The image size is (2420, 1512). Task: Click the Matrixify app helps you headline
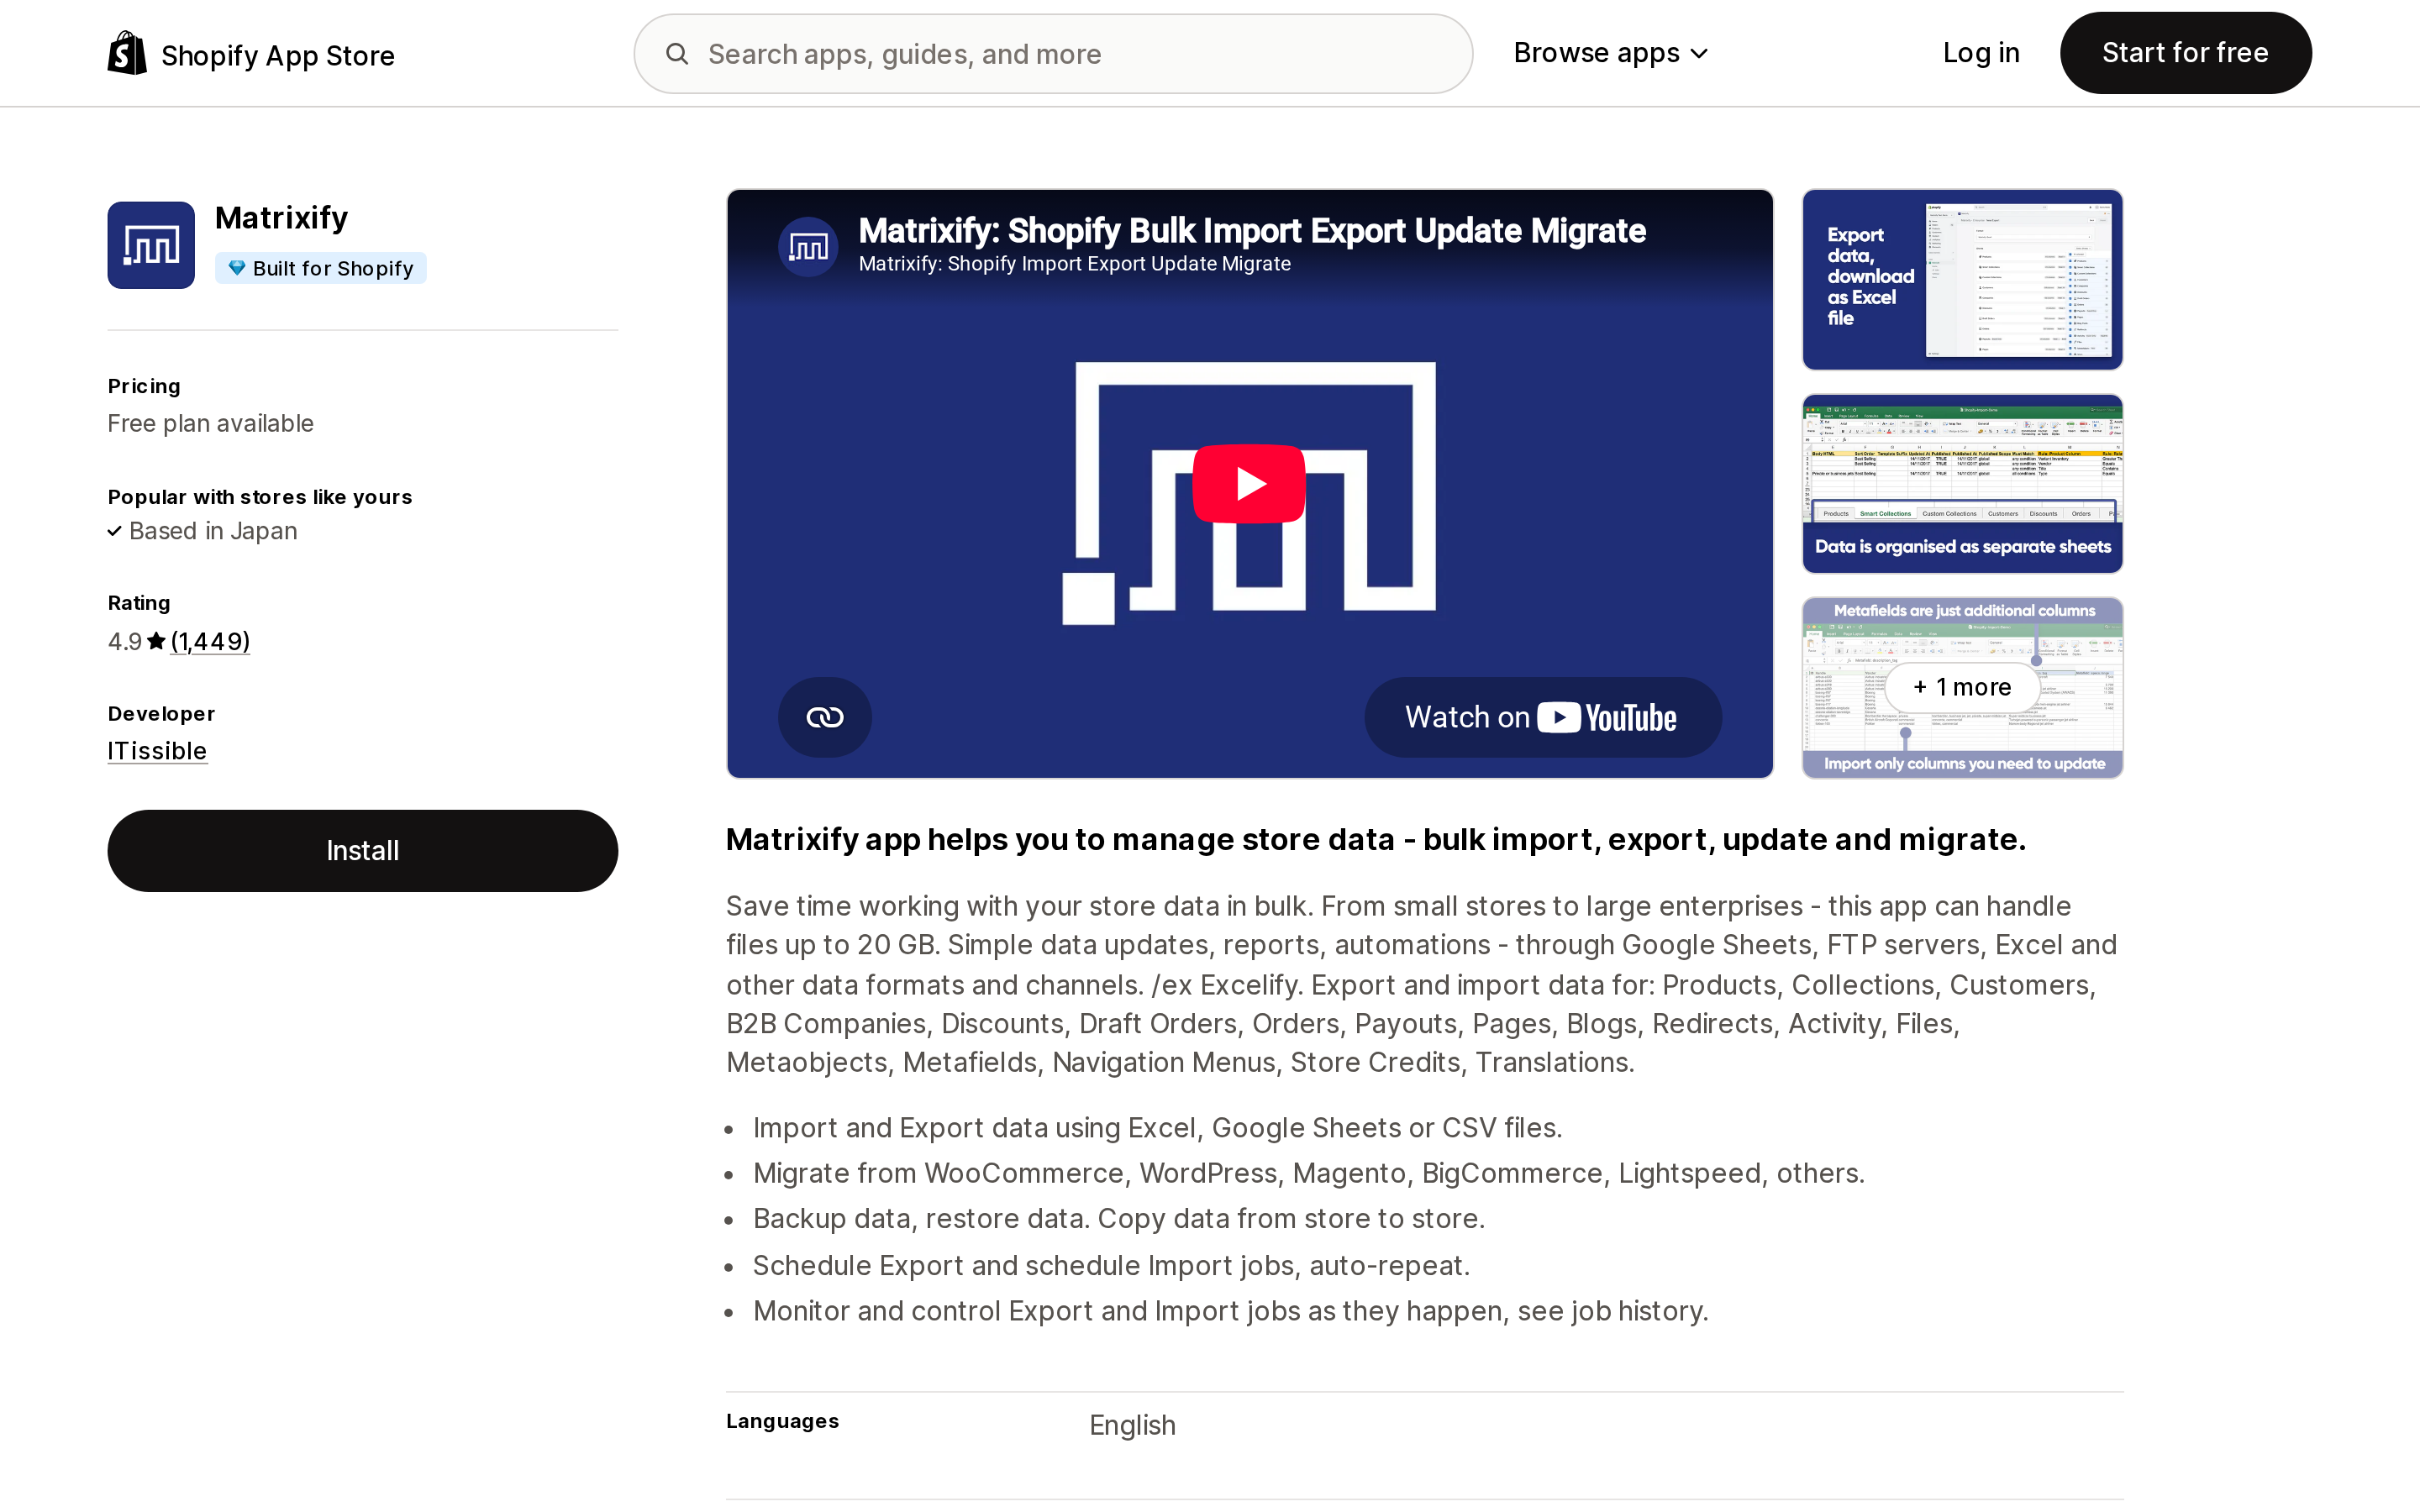click(1375, 840)
